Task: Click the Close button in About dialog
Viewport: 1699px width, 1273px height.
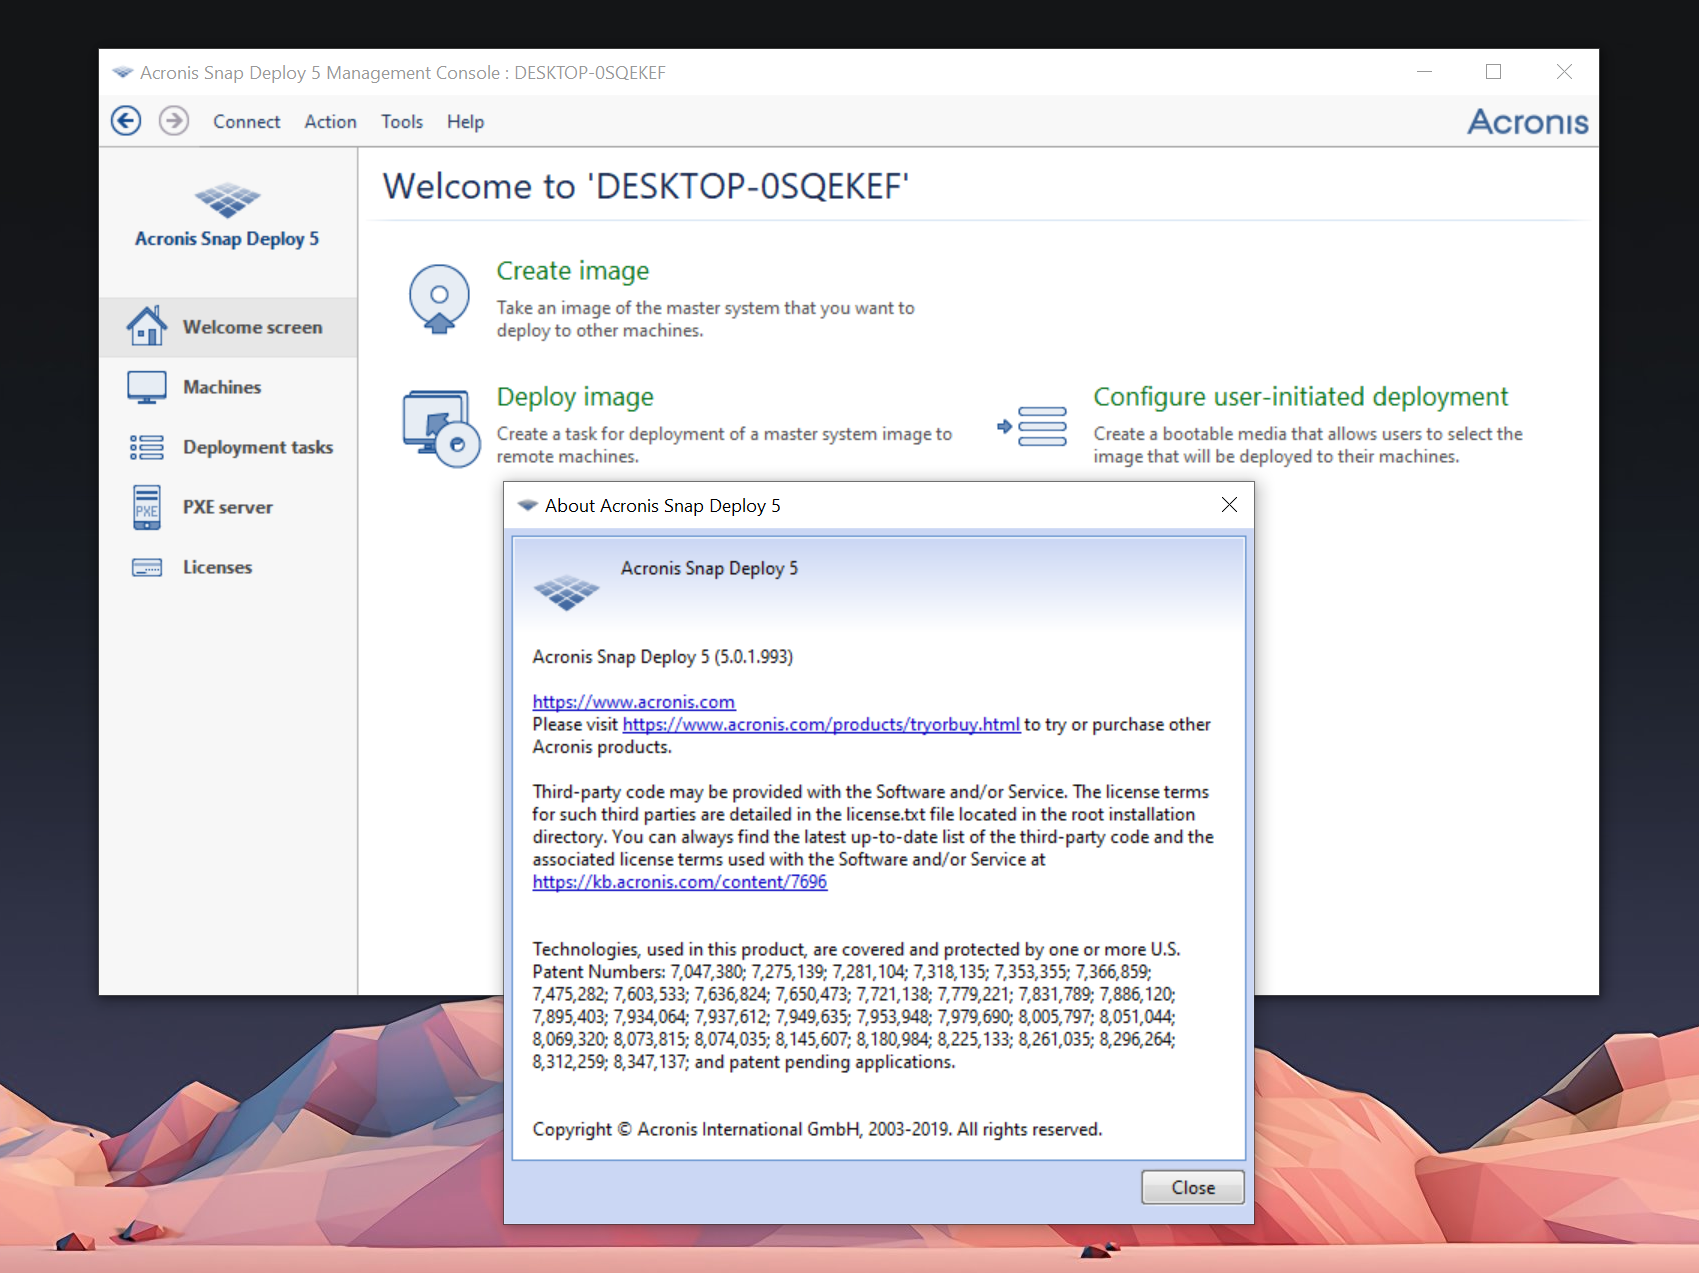Action: pyautogui.click(x=1193, y=1187)
